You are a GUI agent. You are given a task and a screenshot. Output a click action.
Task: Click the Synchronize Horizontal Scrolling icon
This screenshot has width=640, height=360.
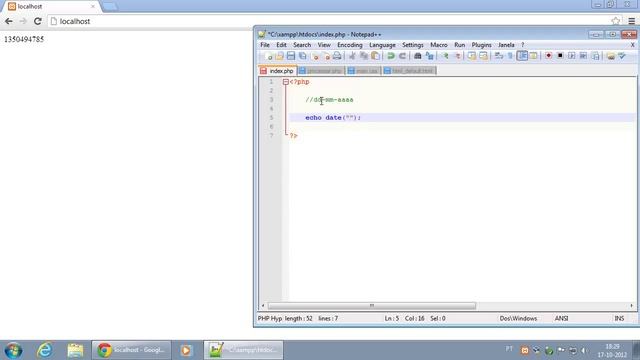click(x=483, y=56)
